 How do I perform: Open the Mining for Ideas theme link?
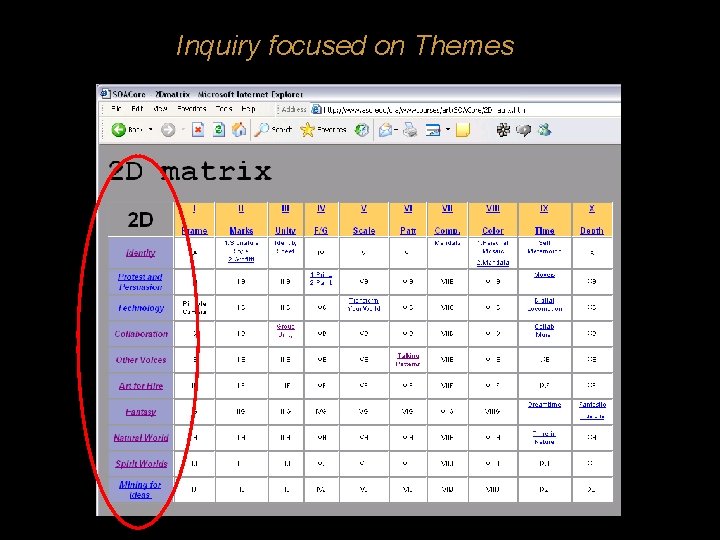pos(140,489)
